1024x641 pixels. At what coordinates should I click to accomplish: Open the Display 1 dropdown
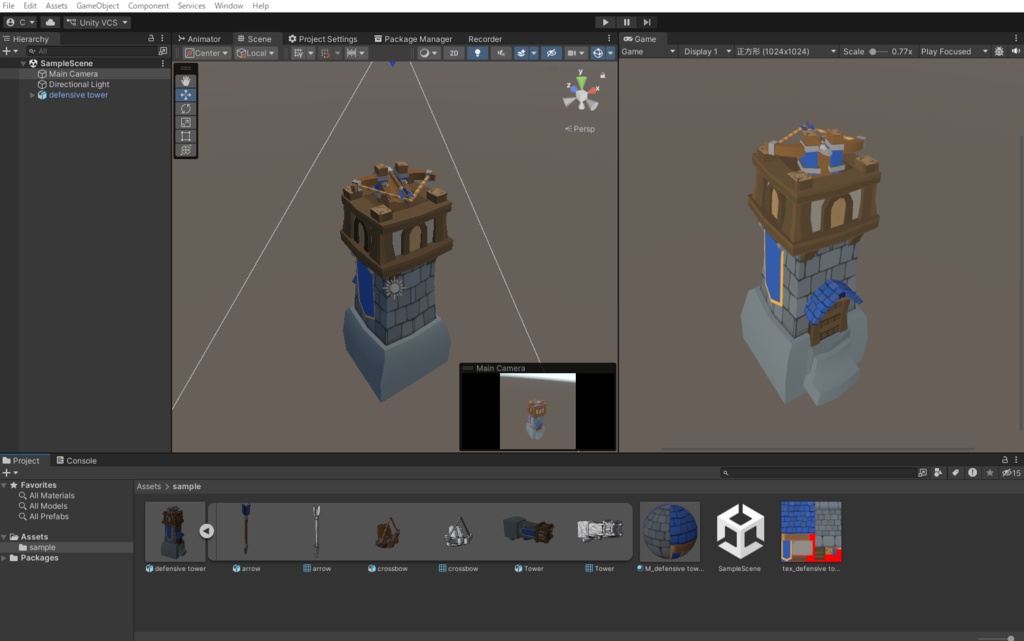point(707,52)
